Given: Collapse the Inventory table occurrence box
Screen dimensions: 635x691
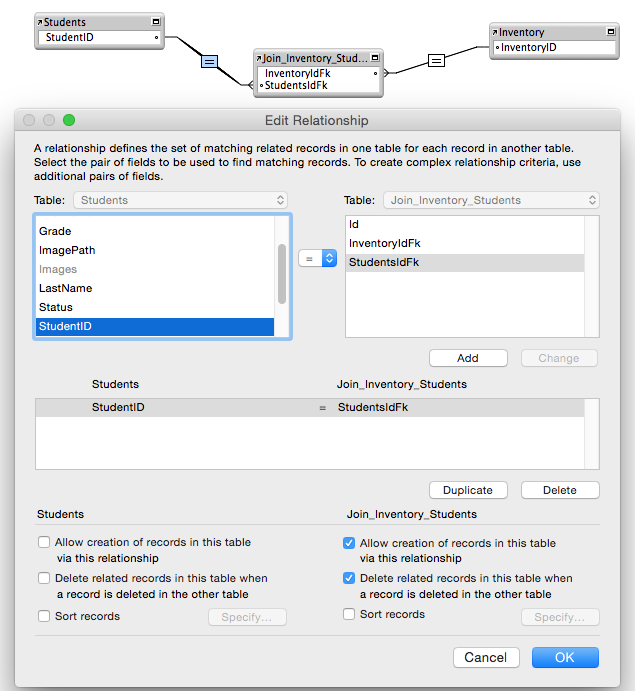Looking at the screenshot, I should coord(611,32).
